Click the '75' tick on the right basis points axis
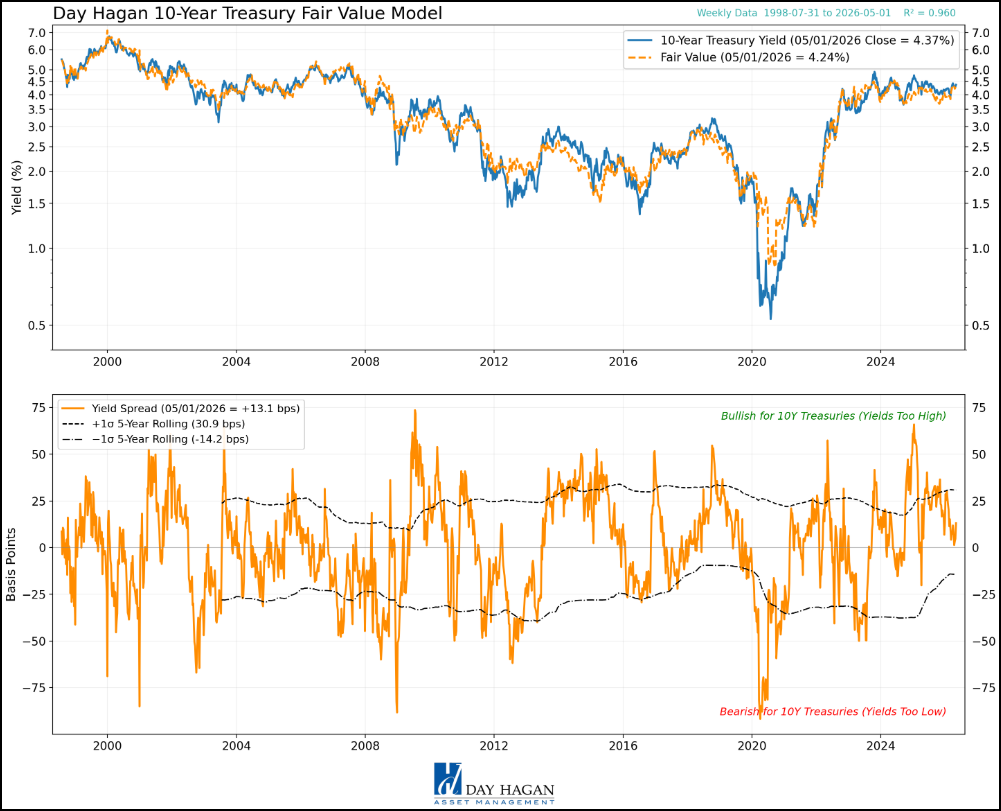 pyautogui.click(x=979, y=407)
